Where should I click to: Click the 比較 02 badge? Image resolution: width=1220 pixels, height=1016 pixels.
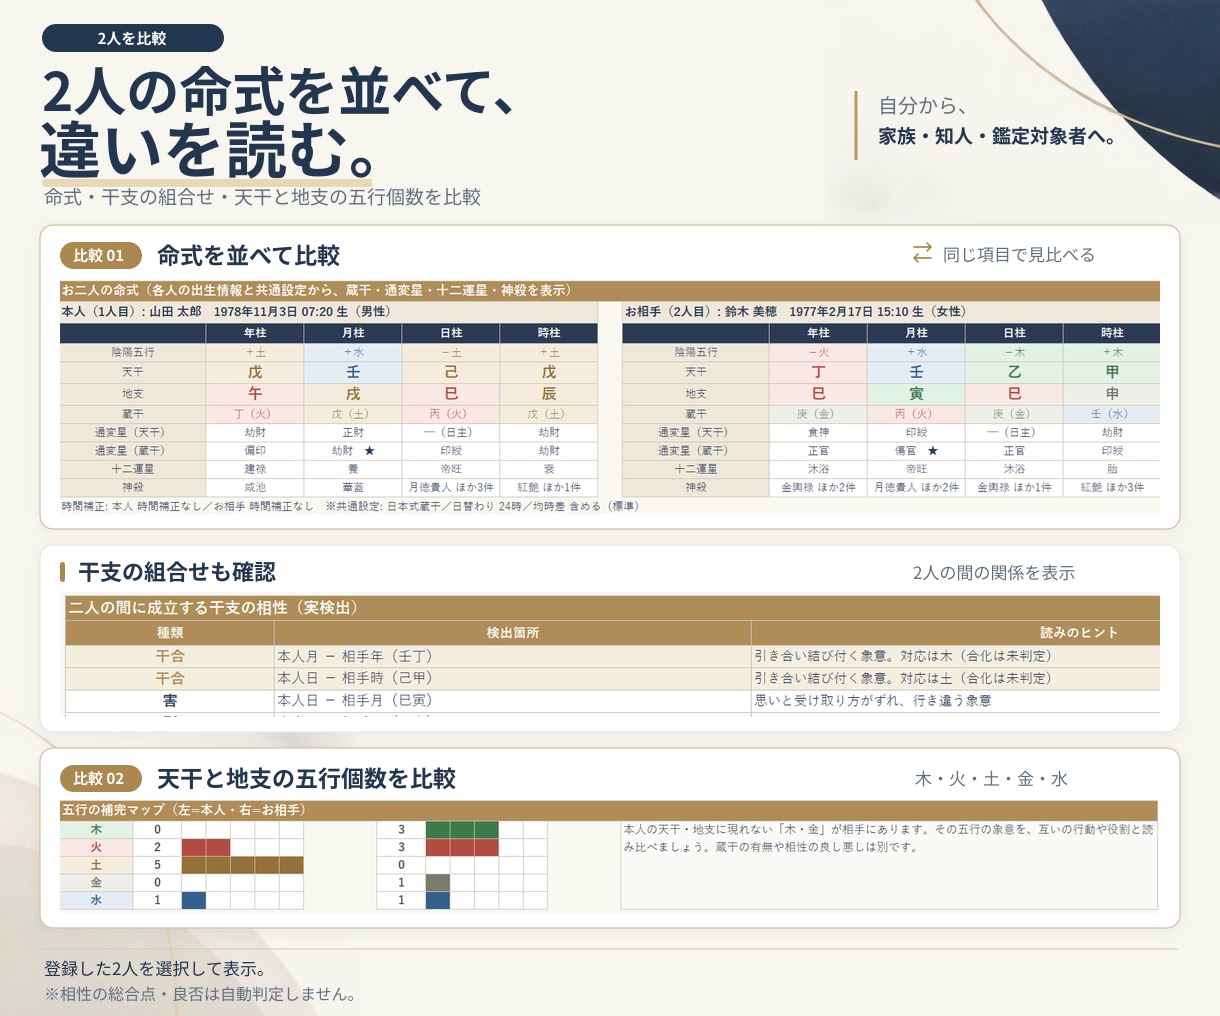tap(100, 779)
